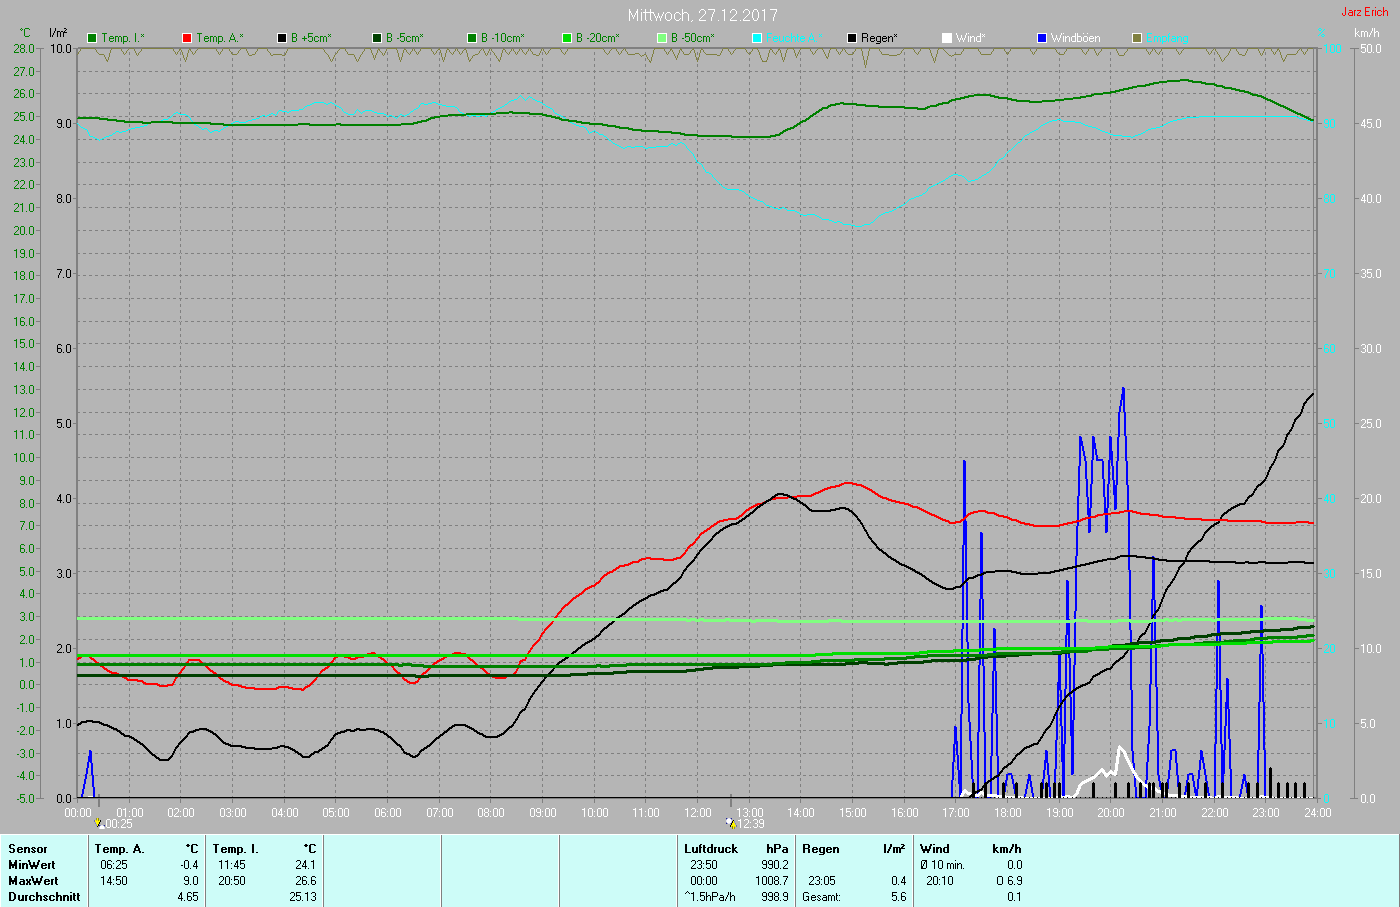Click the moon icon beside 00:25
Viewport: 1400px width, 907px height.
tap(99, 824)
